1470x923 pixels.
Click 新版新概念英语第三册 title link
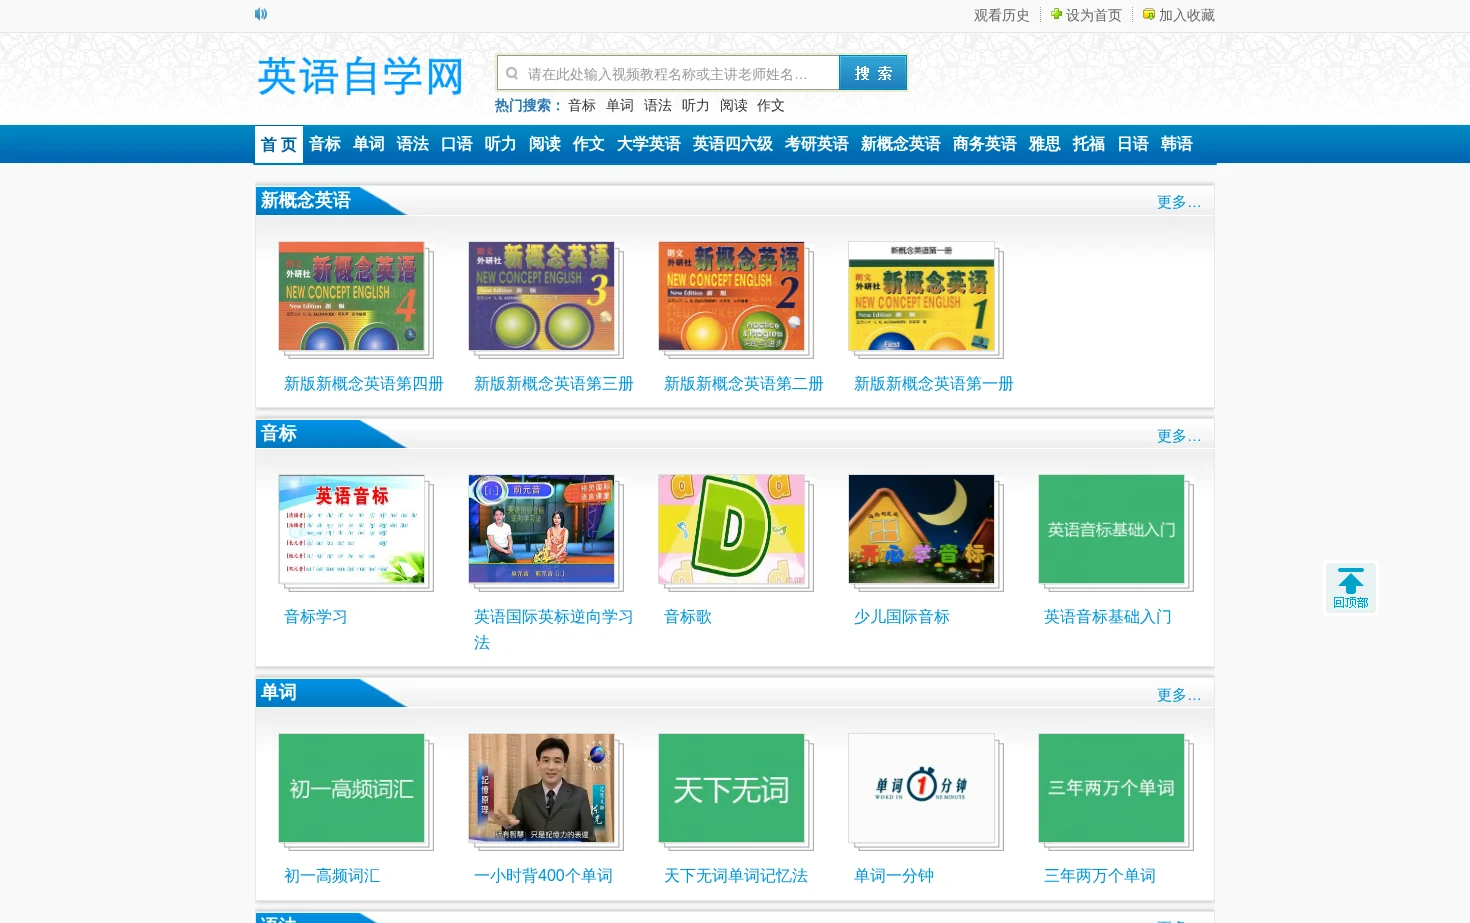point(554,384)
